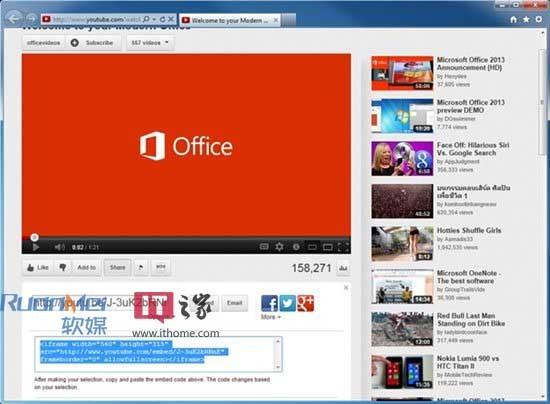
Task: Share on Facebook
Action: pos(269,303)
